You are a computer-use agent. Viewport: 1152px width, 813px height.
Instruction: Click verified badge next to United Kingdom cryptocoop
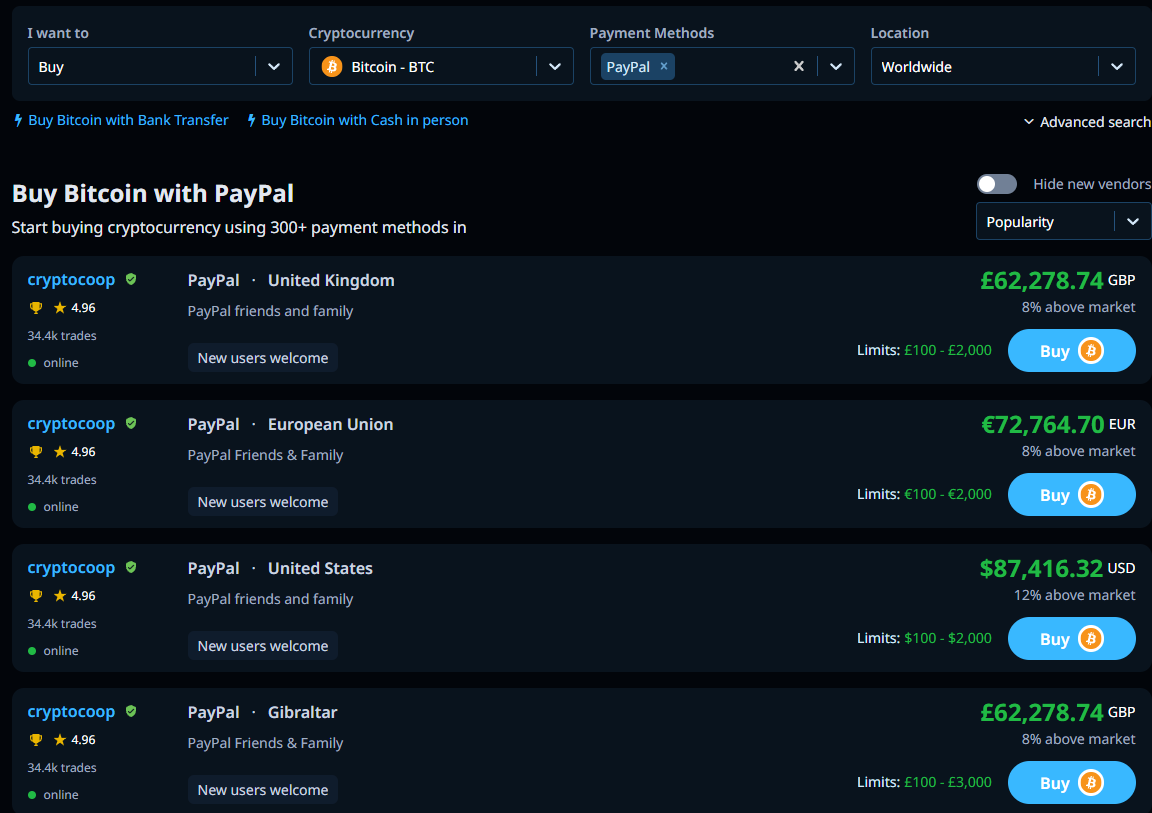(131, 279)
